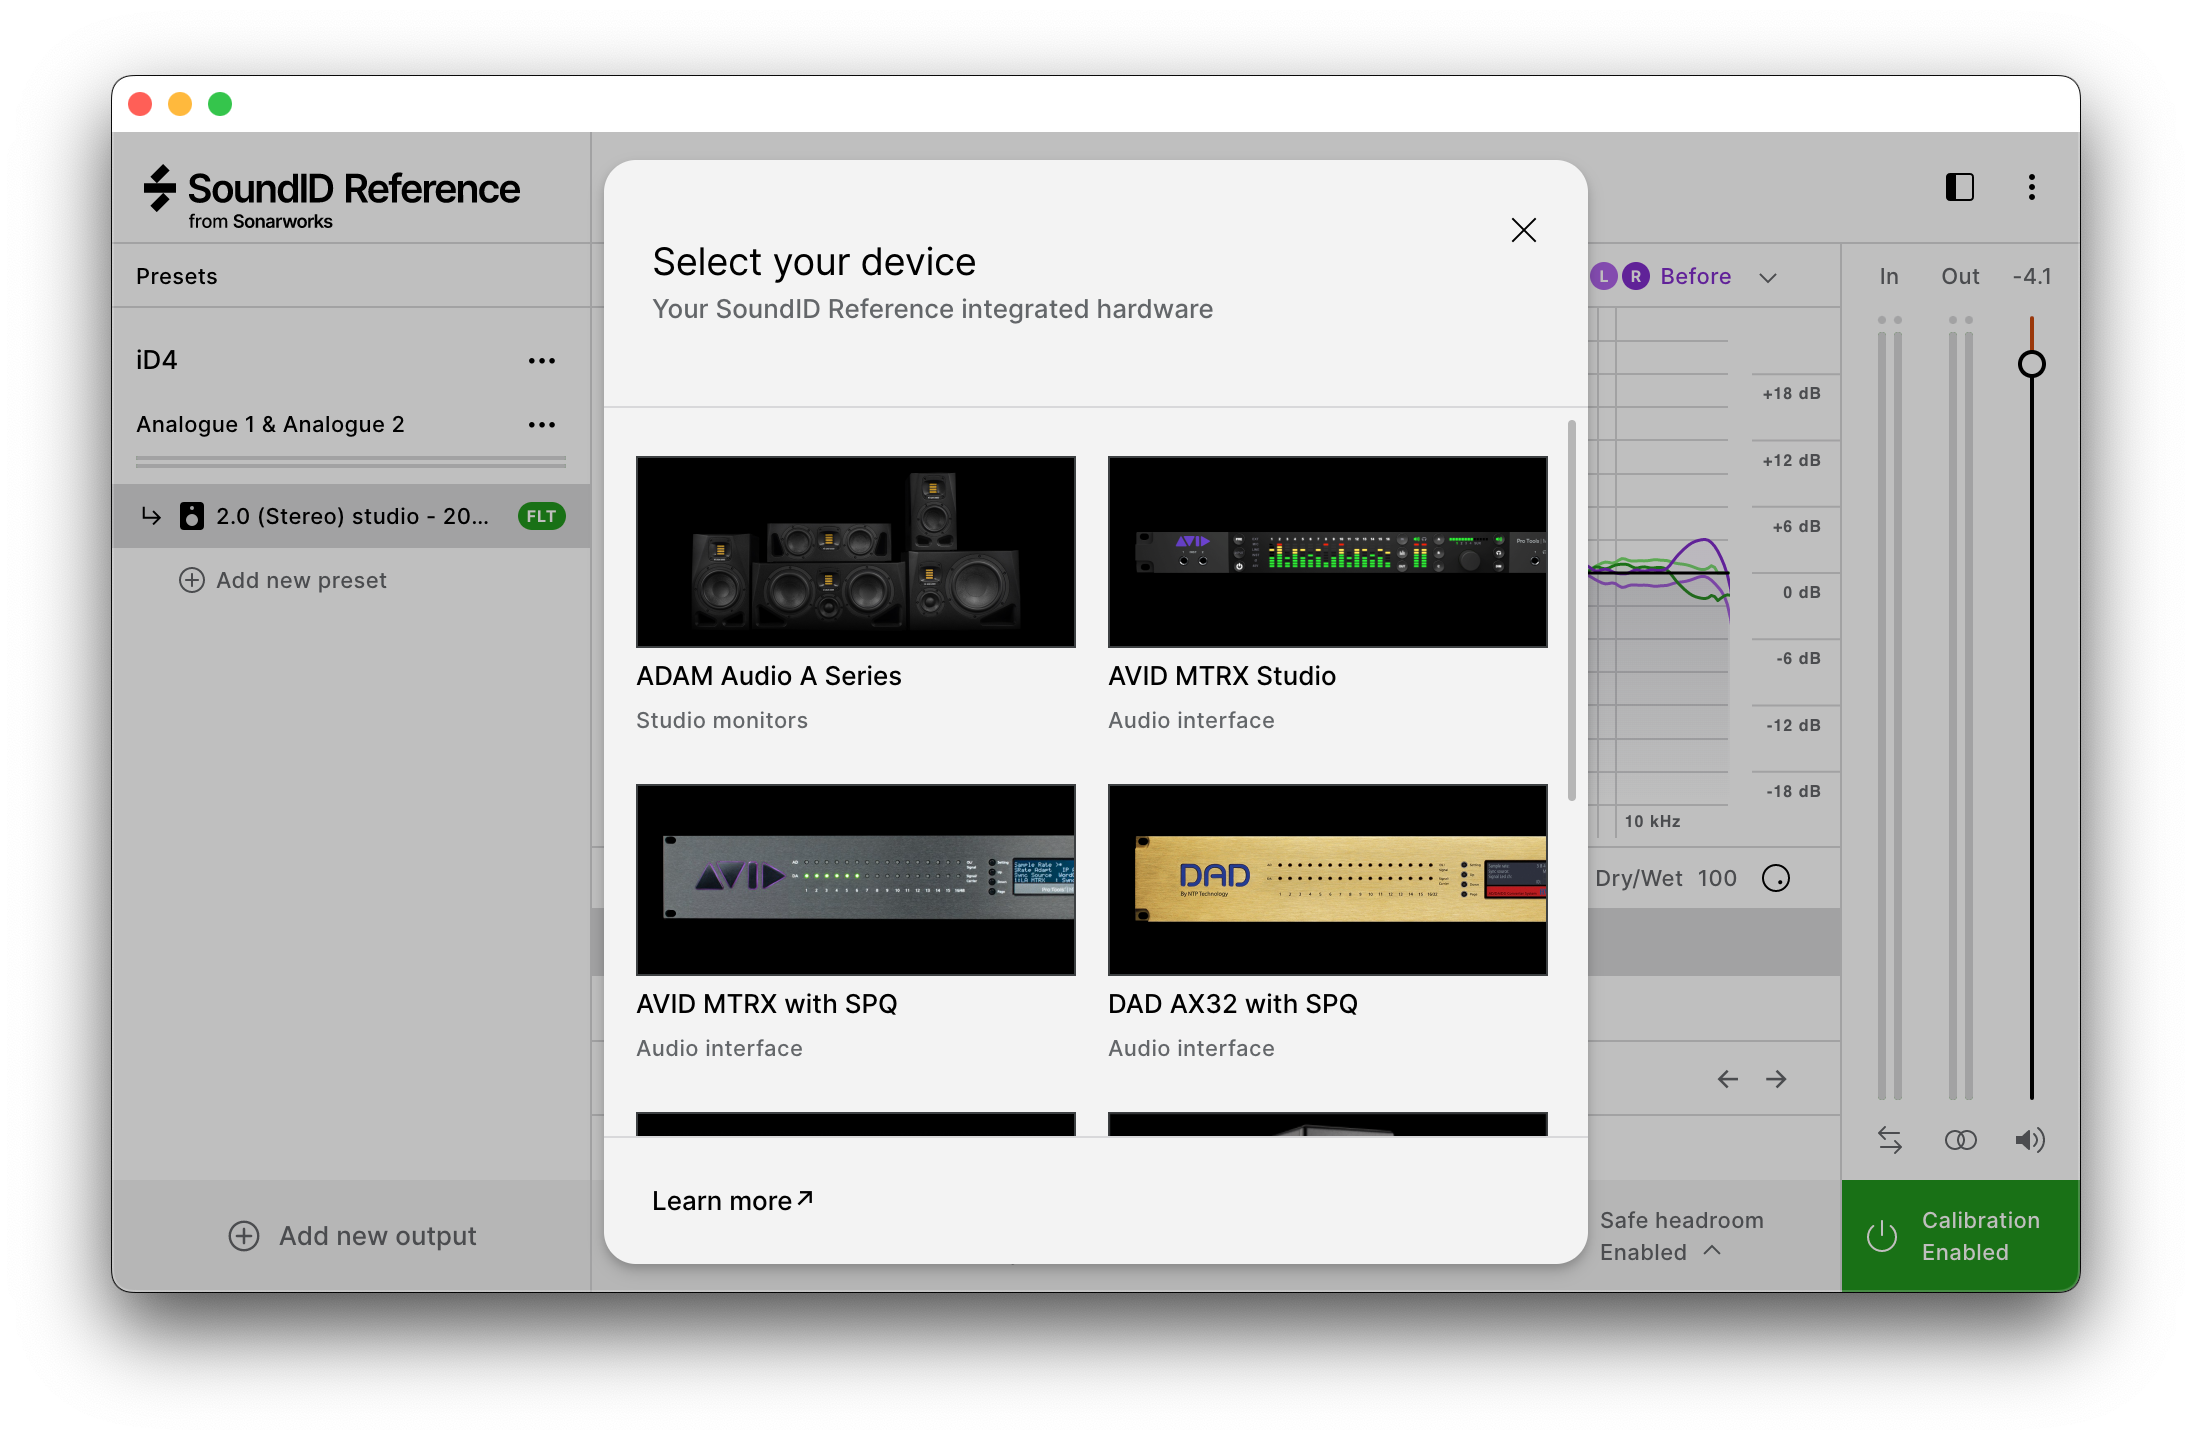This screenshot has width=2192, height=1440.
Task: Click the Dry/Wet knob
Action: tap(1776, 878)
